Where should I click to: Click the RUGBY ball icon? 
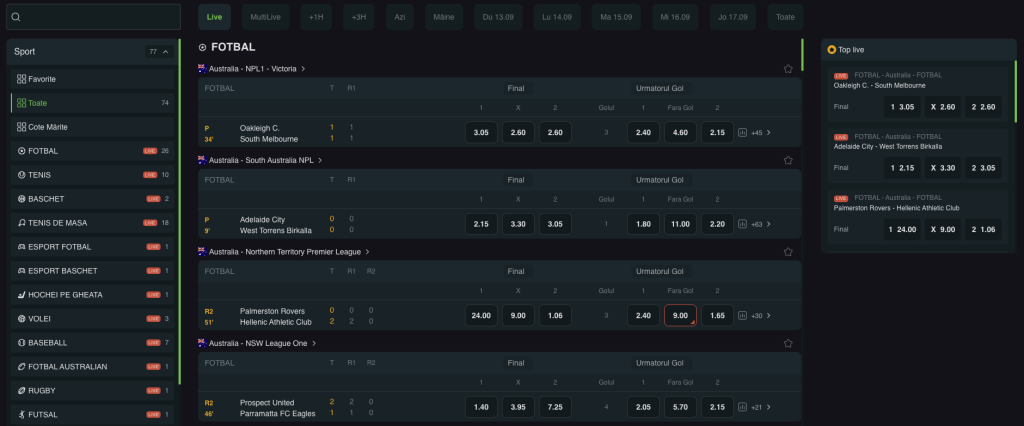click(x=22, y=391)
